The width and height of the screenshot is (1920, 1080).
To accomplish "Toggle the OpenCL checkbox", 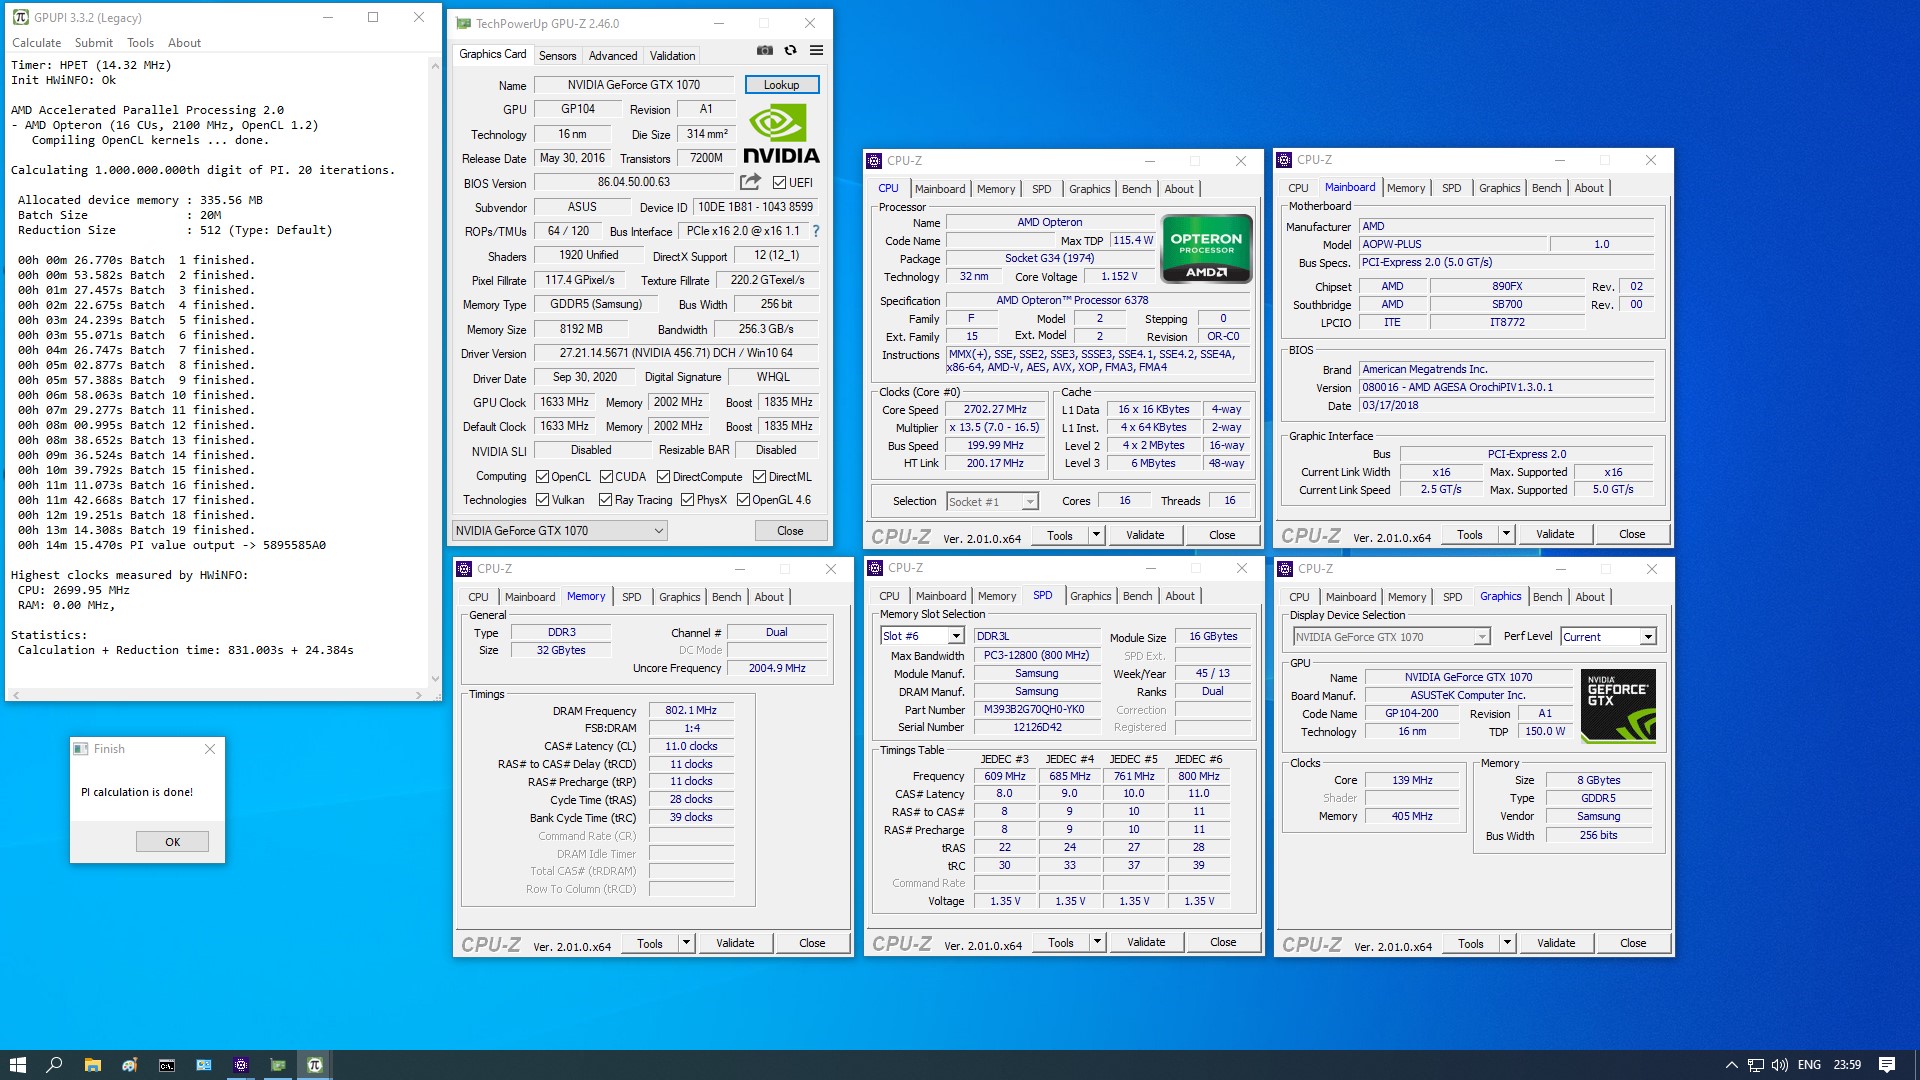I will point(542,477).
